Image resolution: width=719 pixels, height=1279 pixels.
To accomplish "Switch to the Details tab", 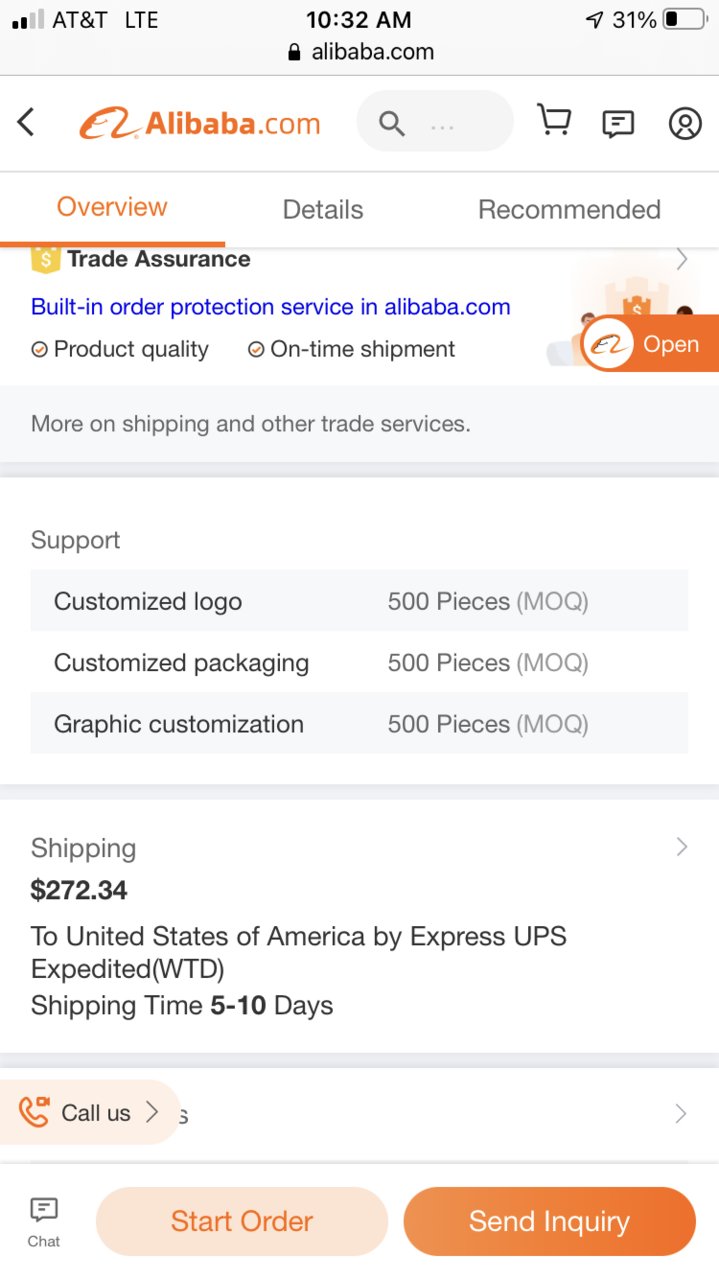I will [x=323, y=209].
